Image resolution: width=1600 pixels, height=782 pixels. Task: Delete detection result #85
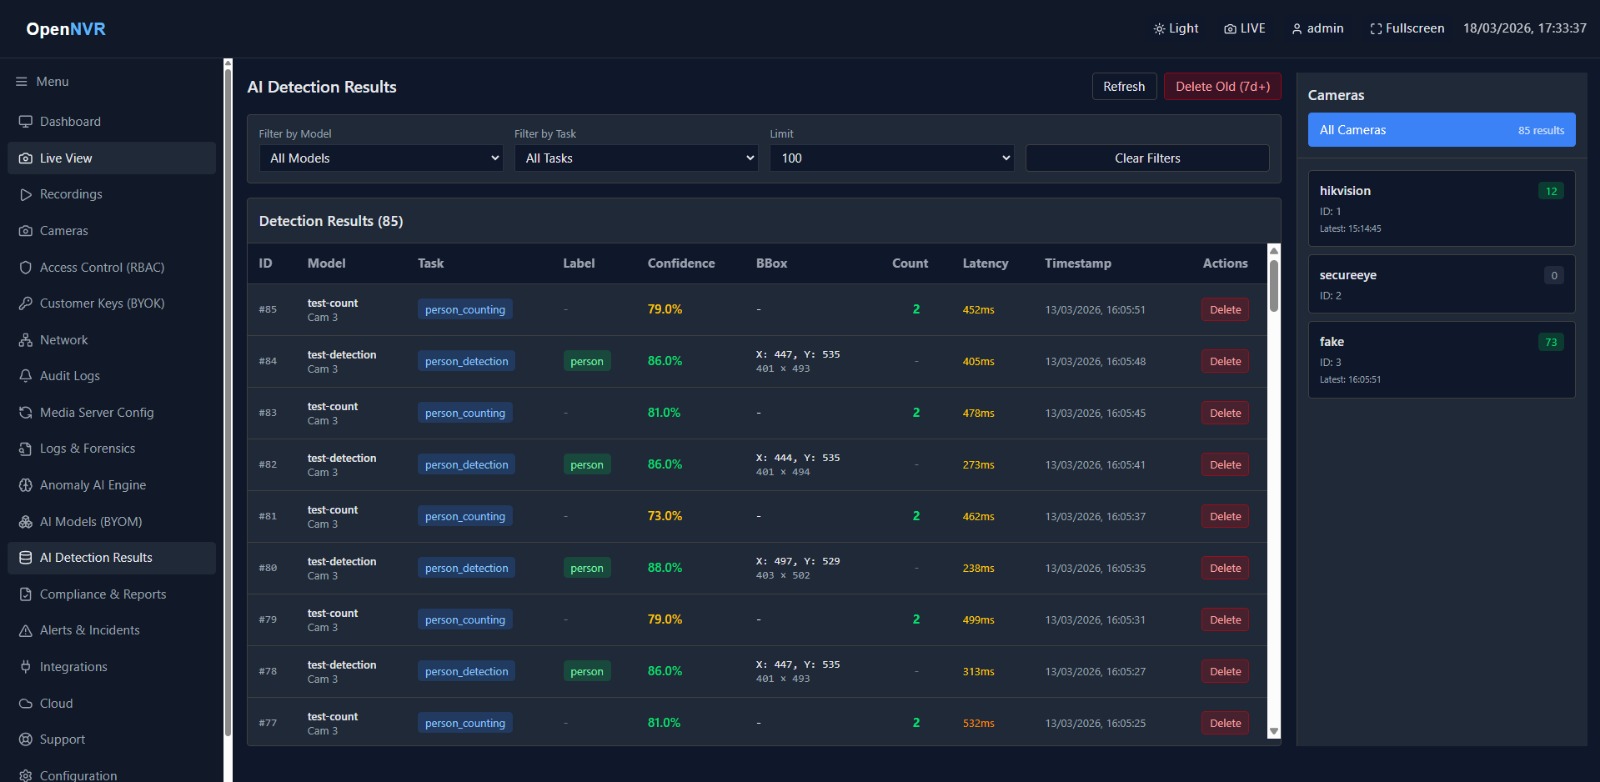[x=1225, y=310]
